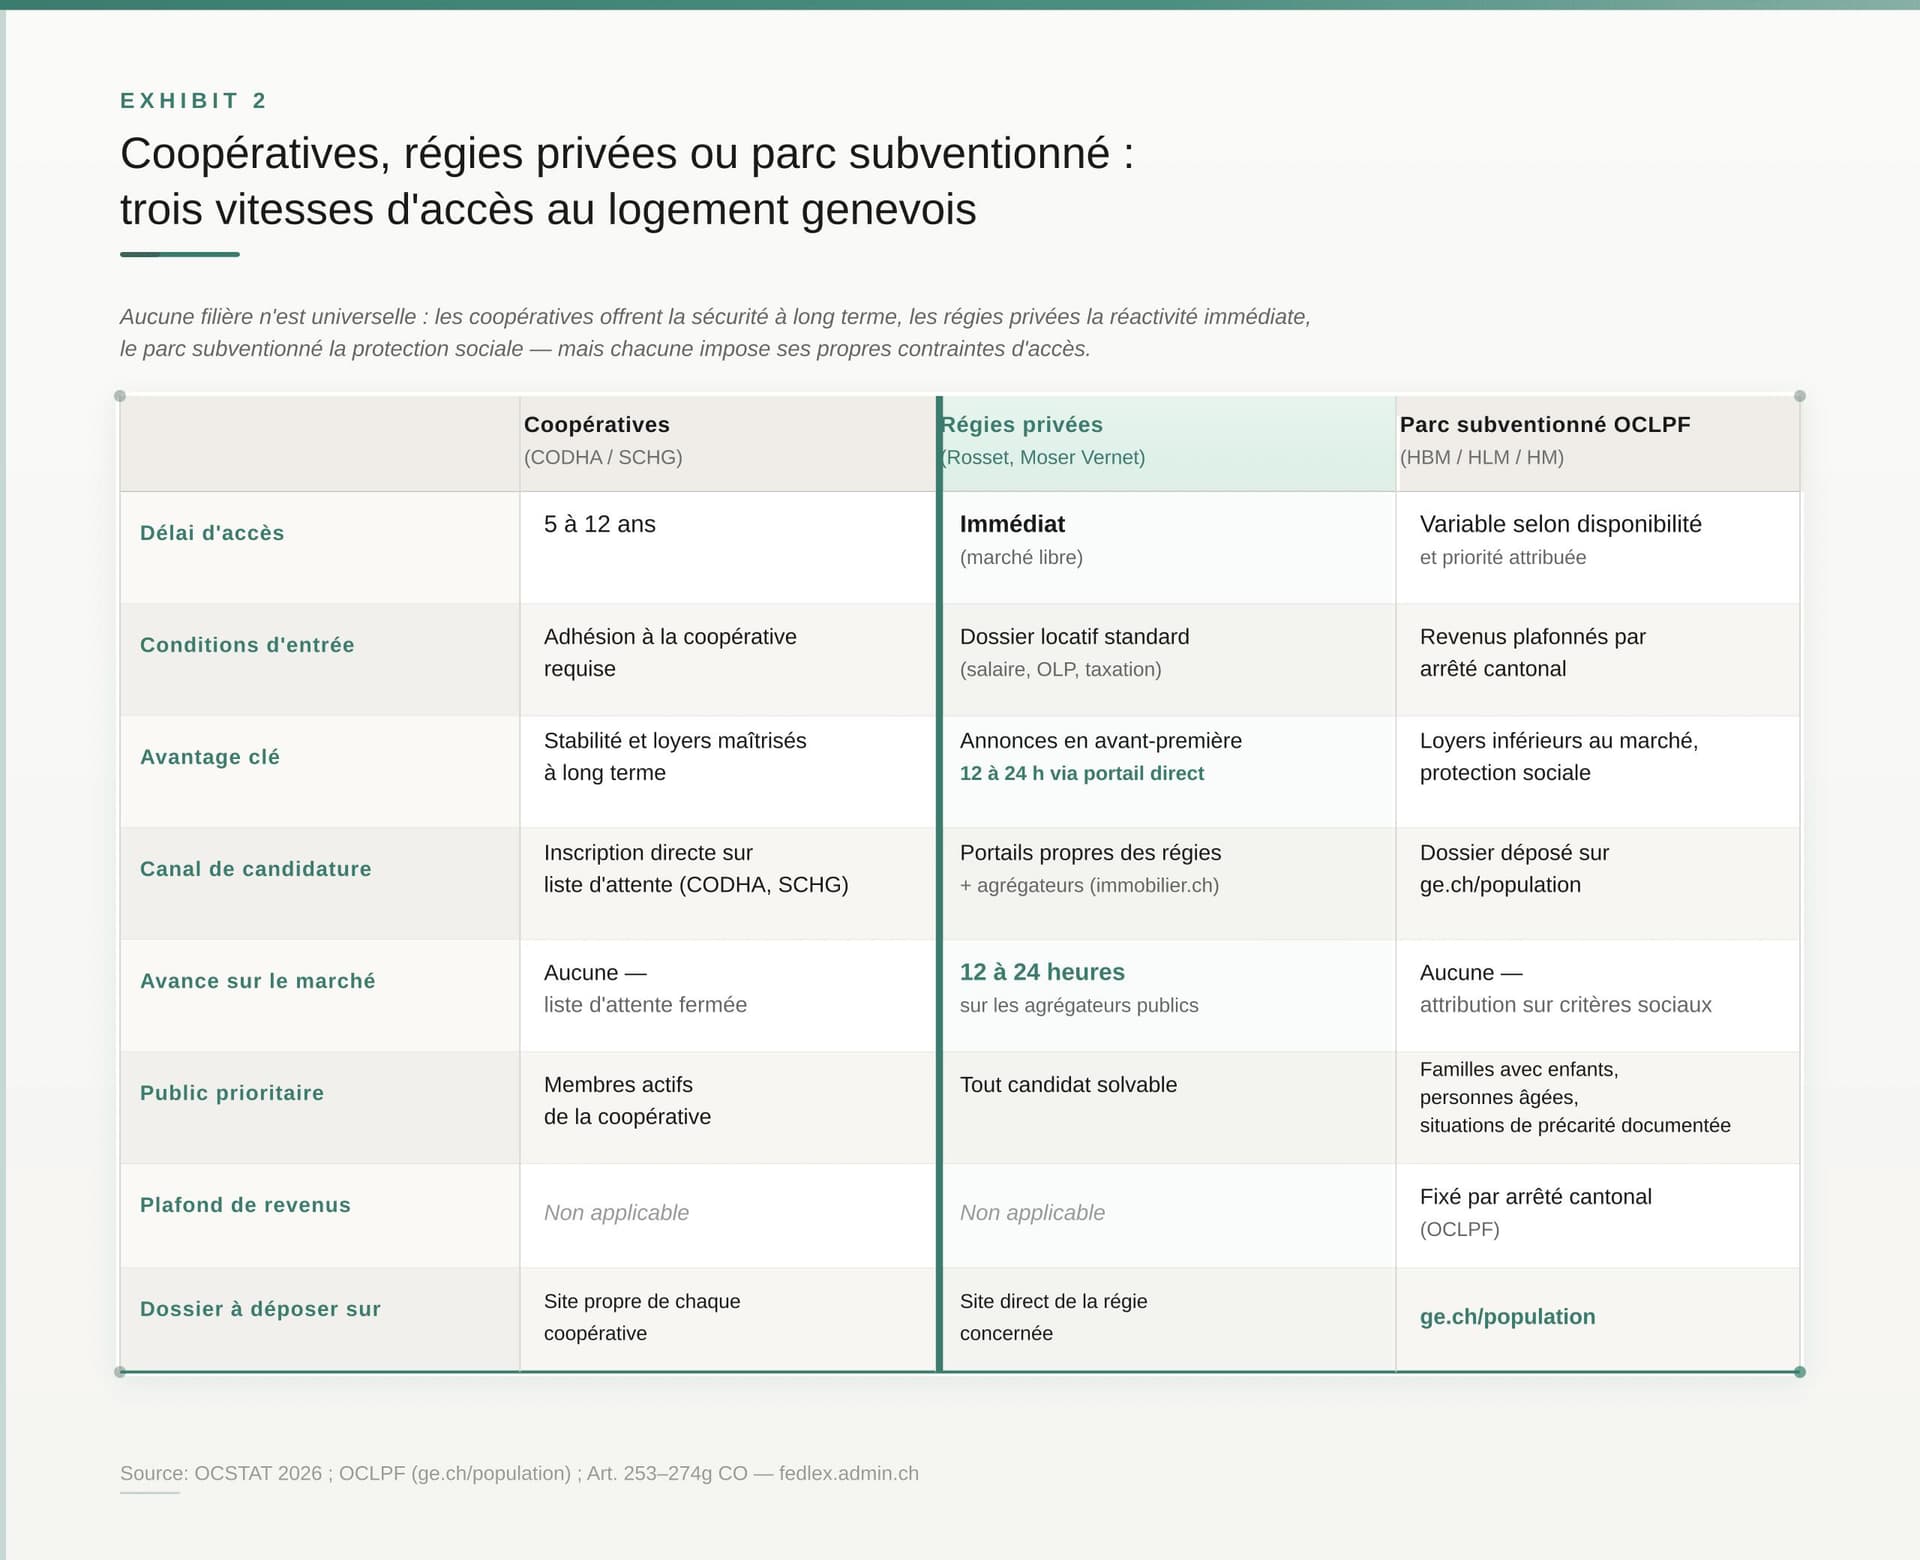Open the bold ge.ch/population link in last row
The width and height of the screenshot is (1920, 1560).
pos(1507,1317)
